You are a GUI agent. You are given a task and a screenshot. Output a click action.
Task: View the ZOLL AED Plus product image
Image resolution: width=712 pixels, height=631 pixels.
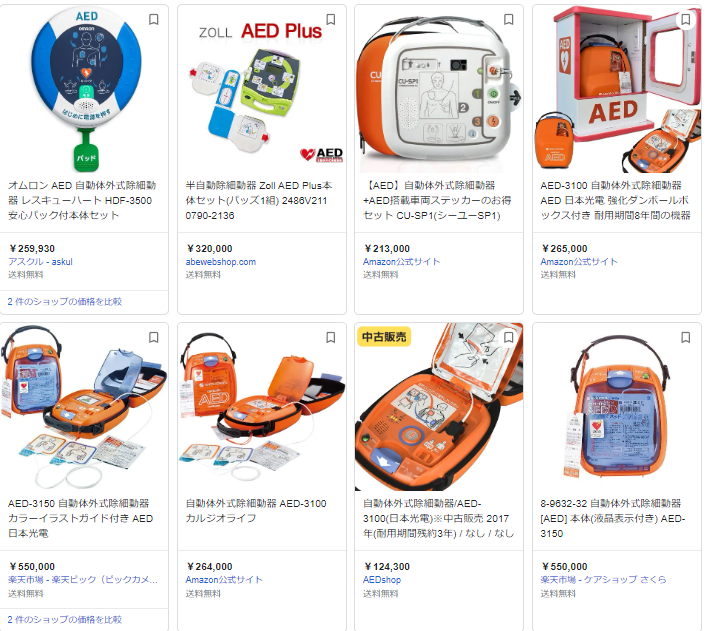pos(262,90)
